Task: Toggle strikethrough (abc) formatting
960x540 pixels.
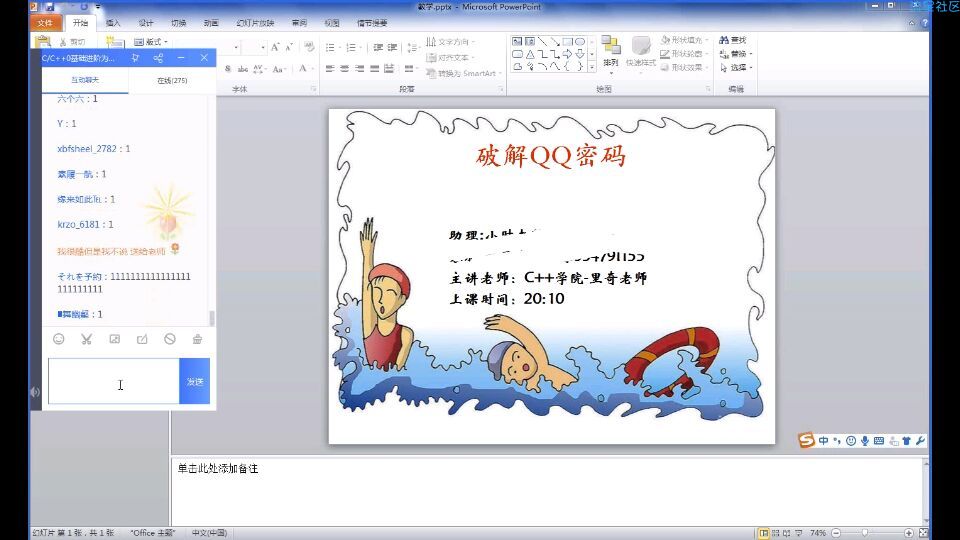Action: (242, 69)
